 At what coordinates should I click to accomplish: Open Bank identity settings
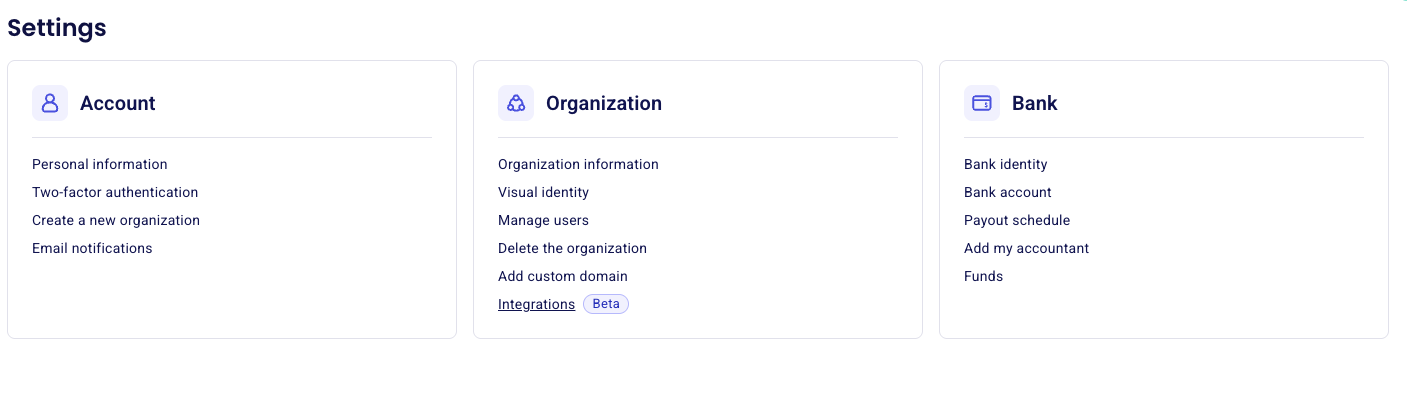click(x=1006, y=164)
